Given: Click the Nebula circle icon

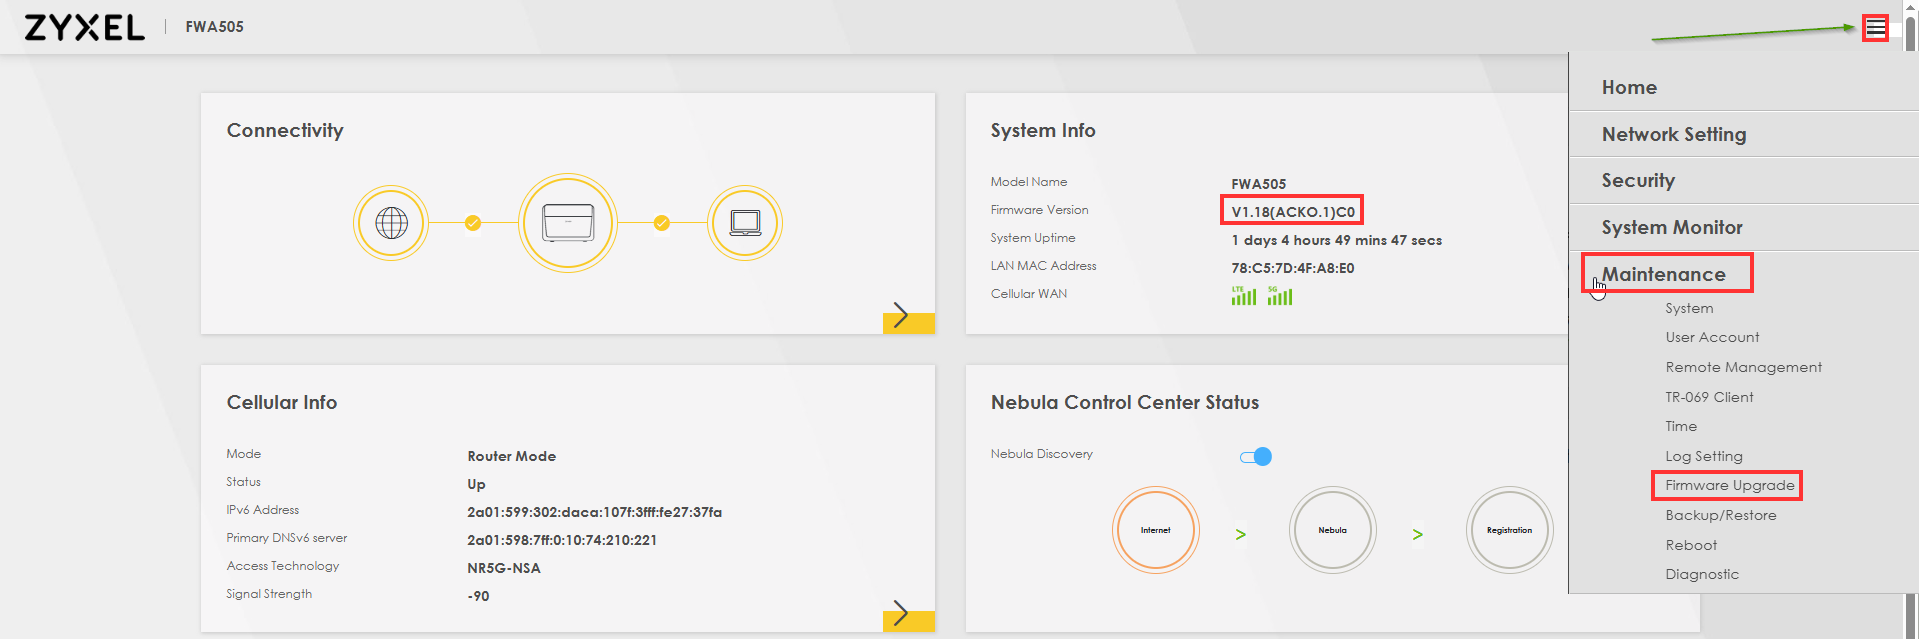Looking at the screenshot, I should (x=1333, y=530).
